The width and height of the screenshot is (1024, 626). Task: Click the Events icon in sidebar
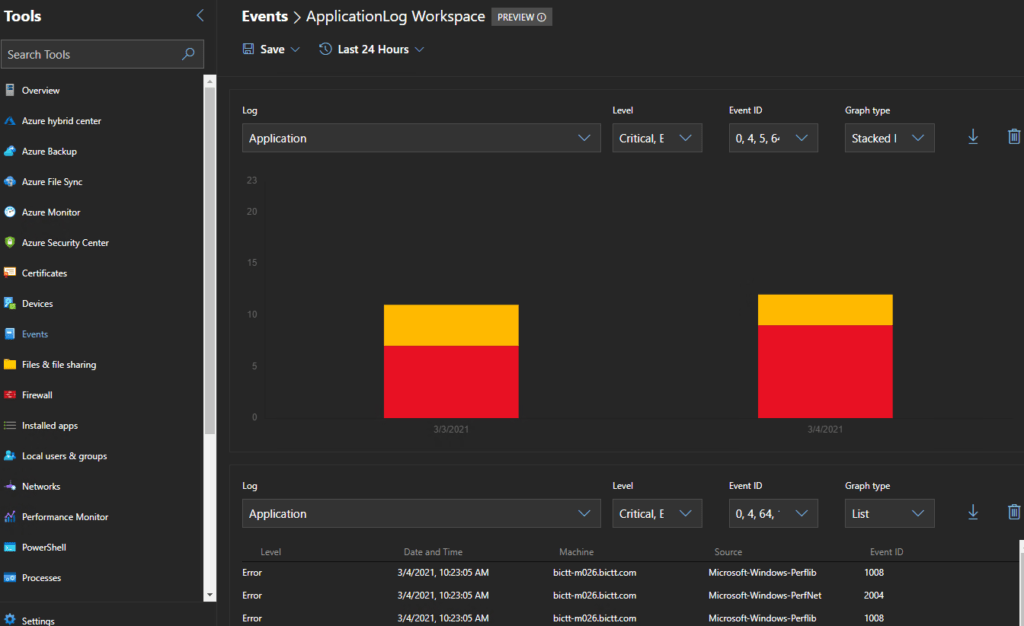tap(10, 334)
